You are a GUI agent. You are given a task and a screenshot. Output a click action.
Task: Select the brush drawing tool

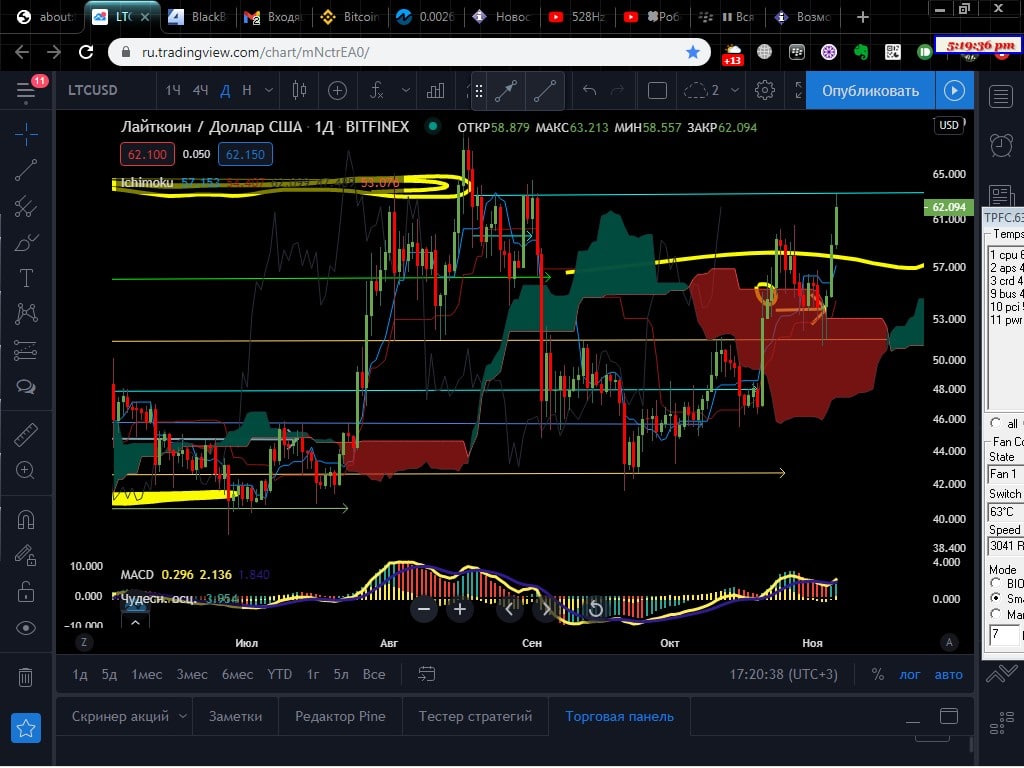pyautogui.click(x=26, y=243)
